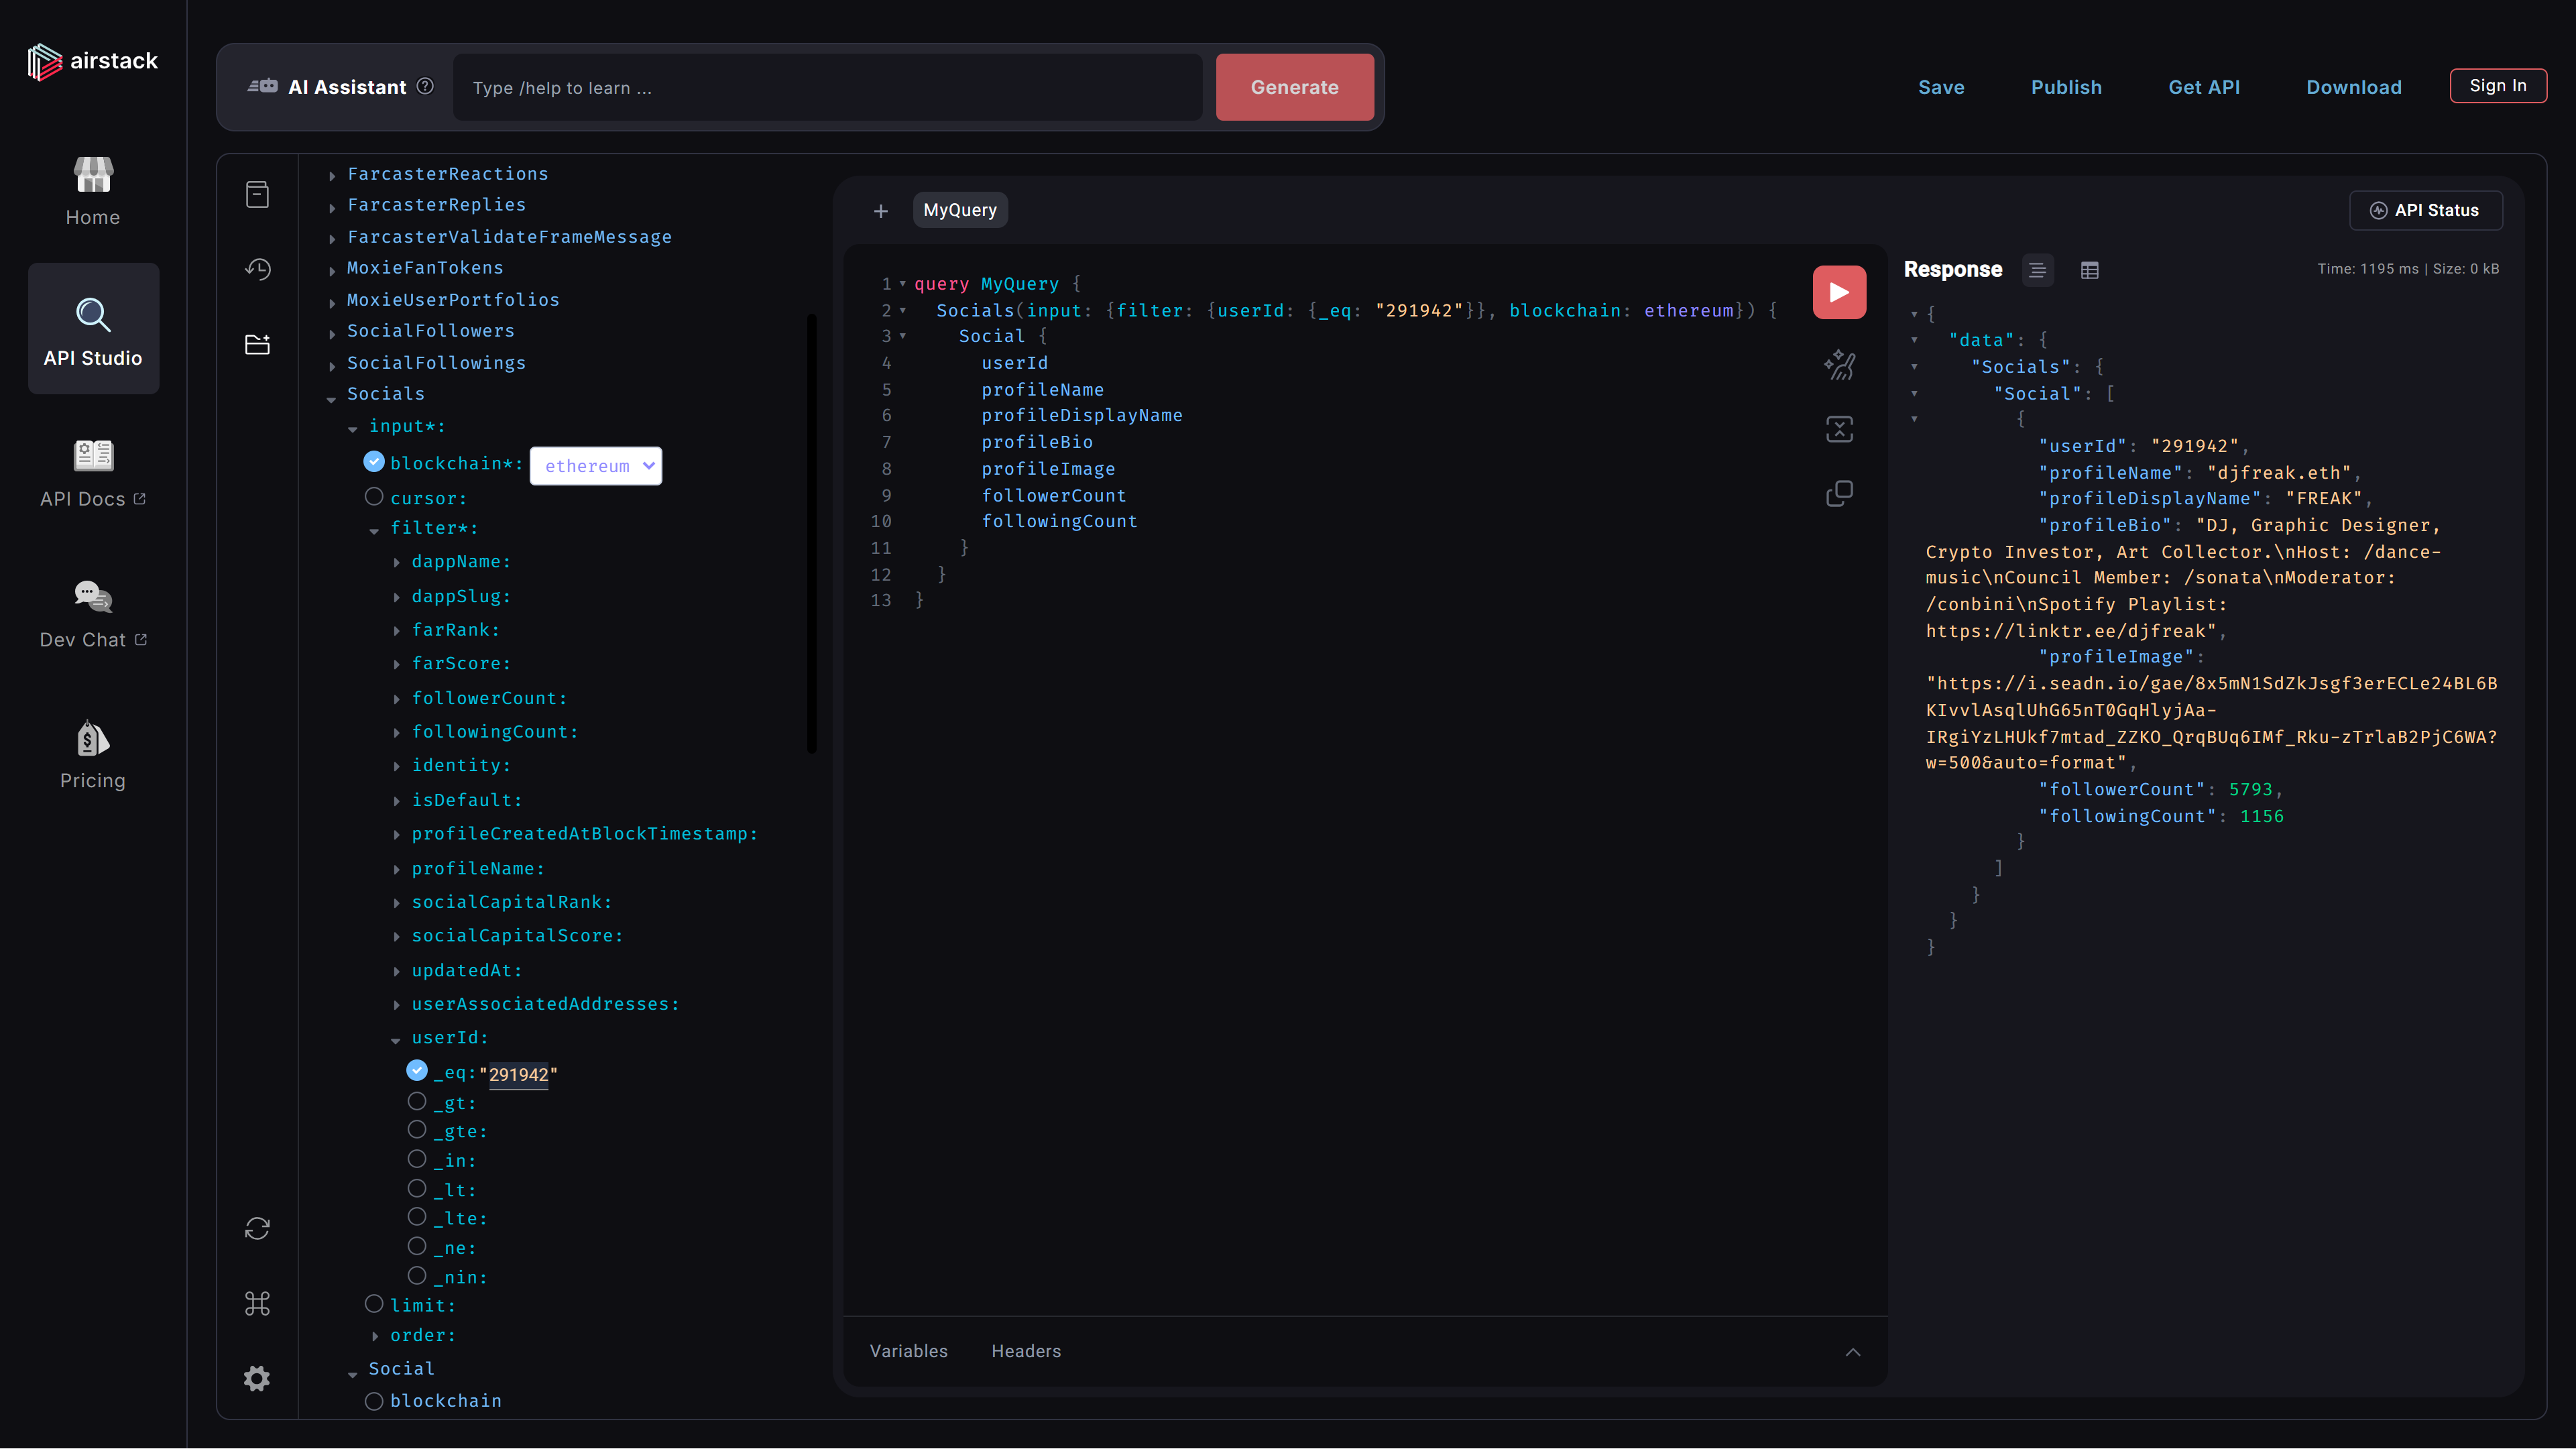Open the settings gear icon

pyautogui.click(x=257, y=1378)
